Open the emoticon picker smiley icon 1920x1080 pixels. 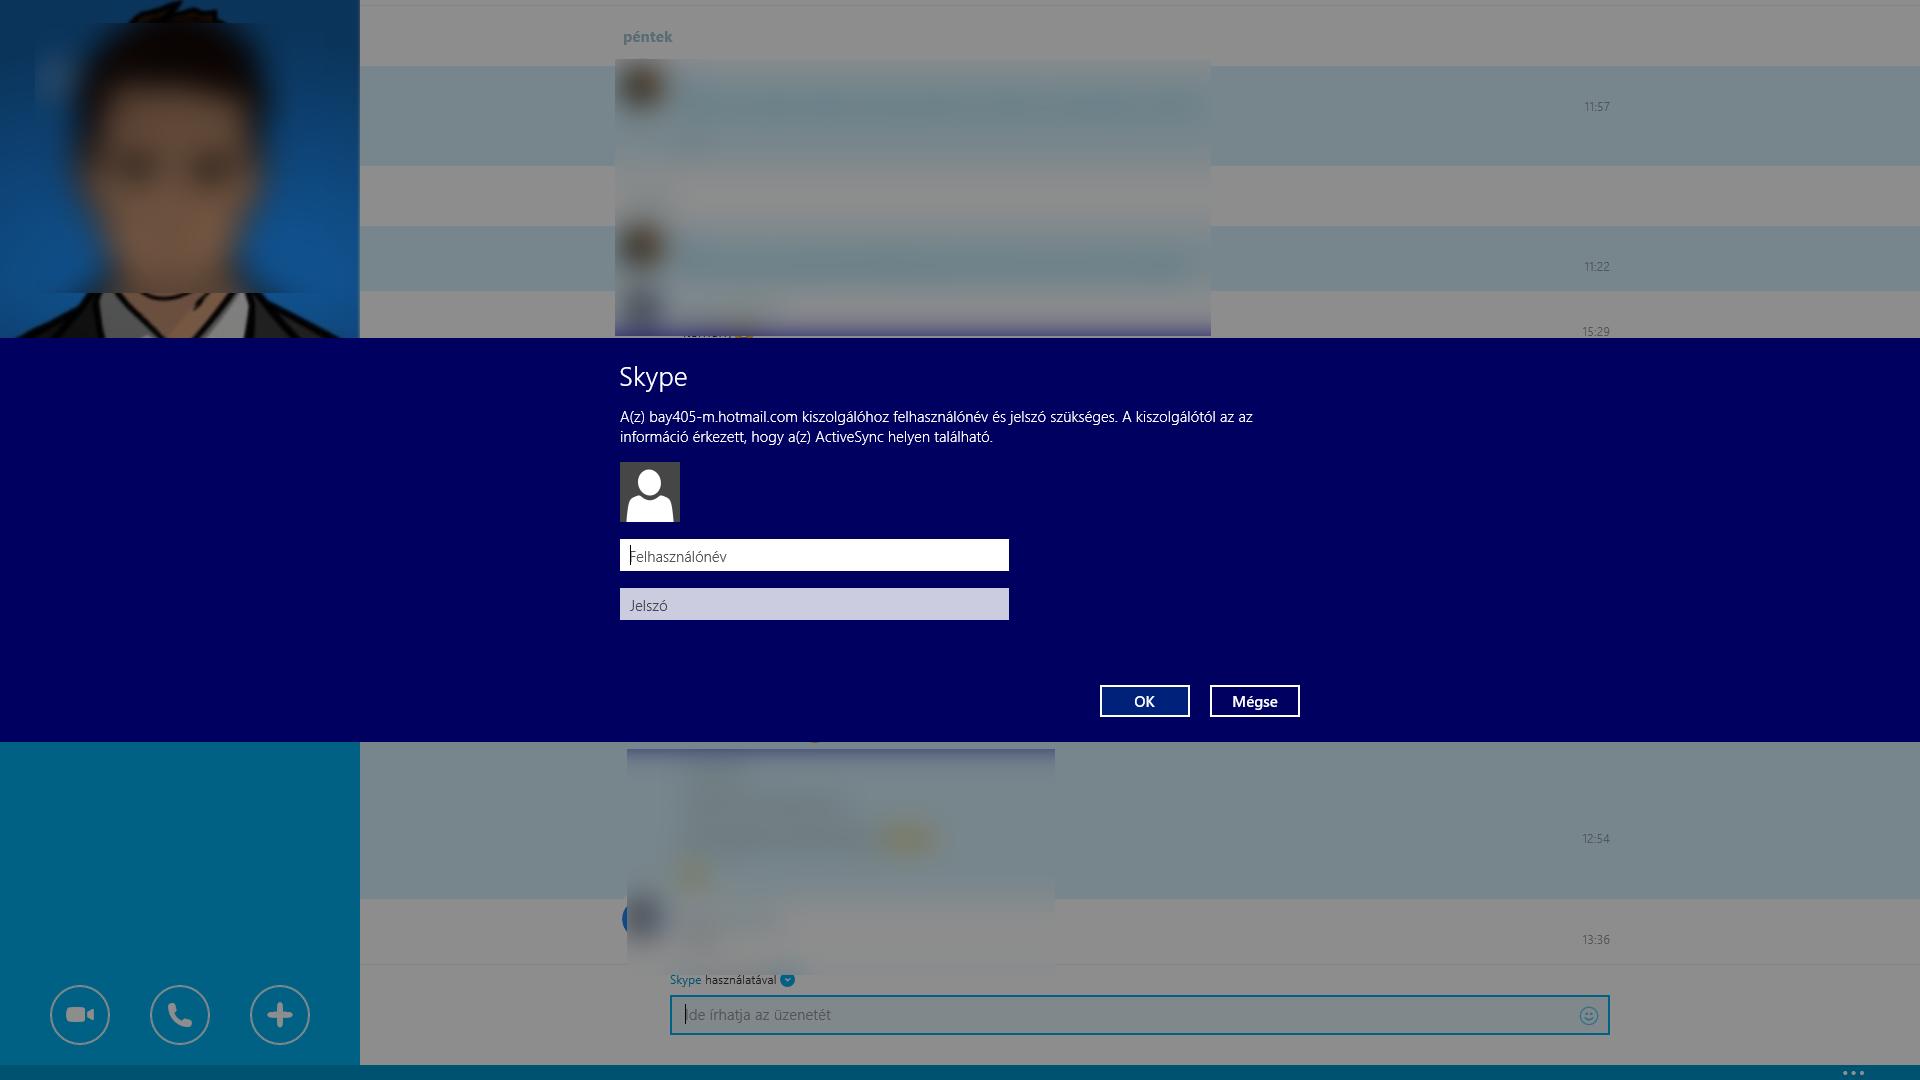click(x=1588, y=1016)
